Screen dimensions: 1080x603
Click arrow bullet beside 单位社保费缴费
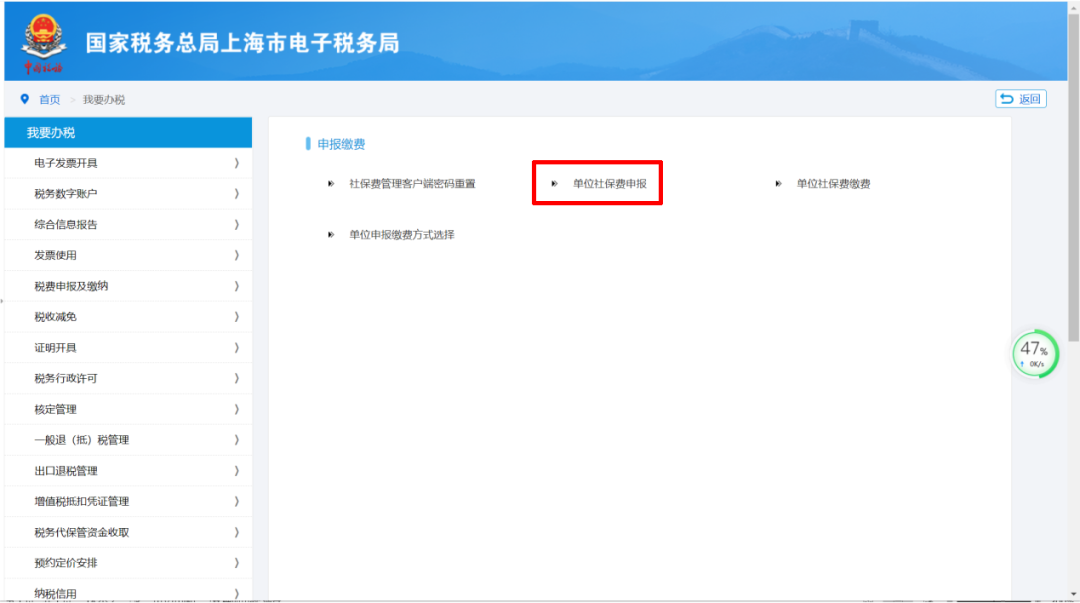point(778,184)
